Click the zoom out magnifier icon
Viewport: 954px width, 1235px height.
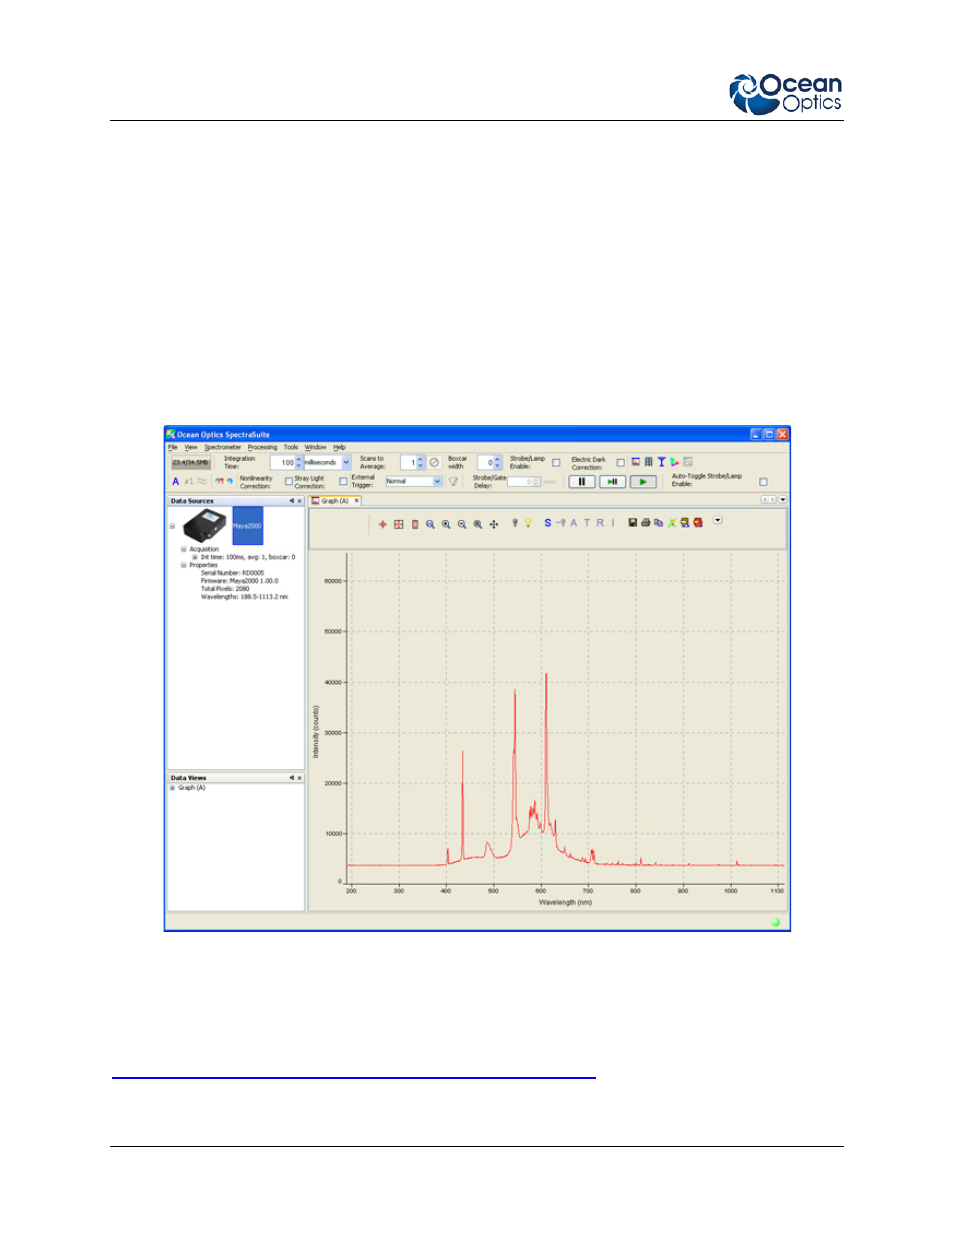pos(462,524)
